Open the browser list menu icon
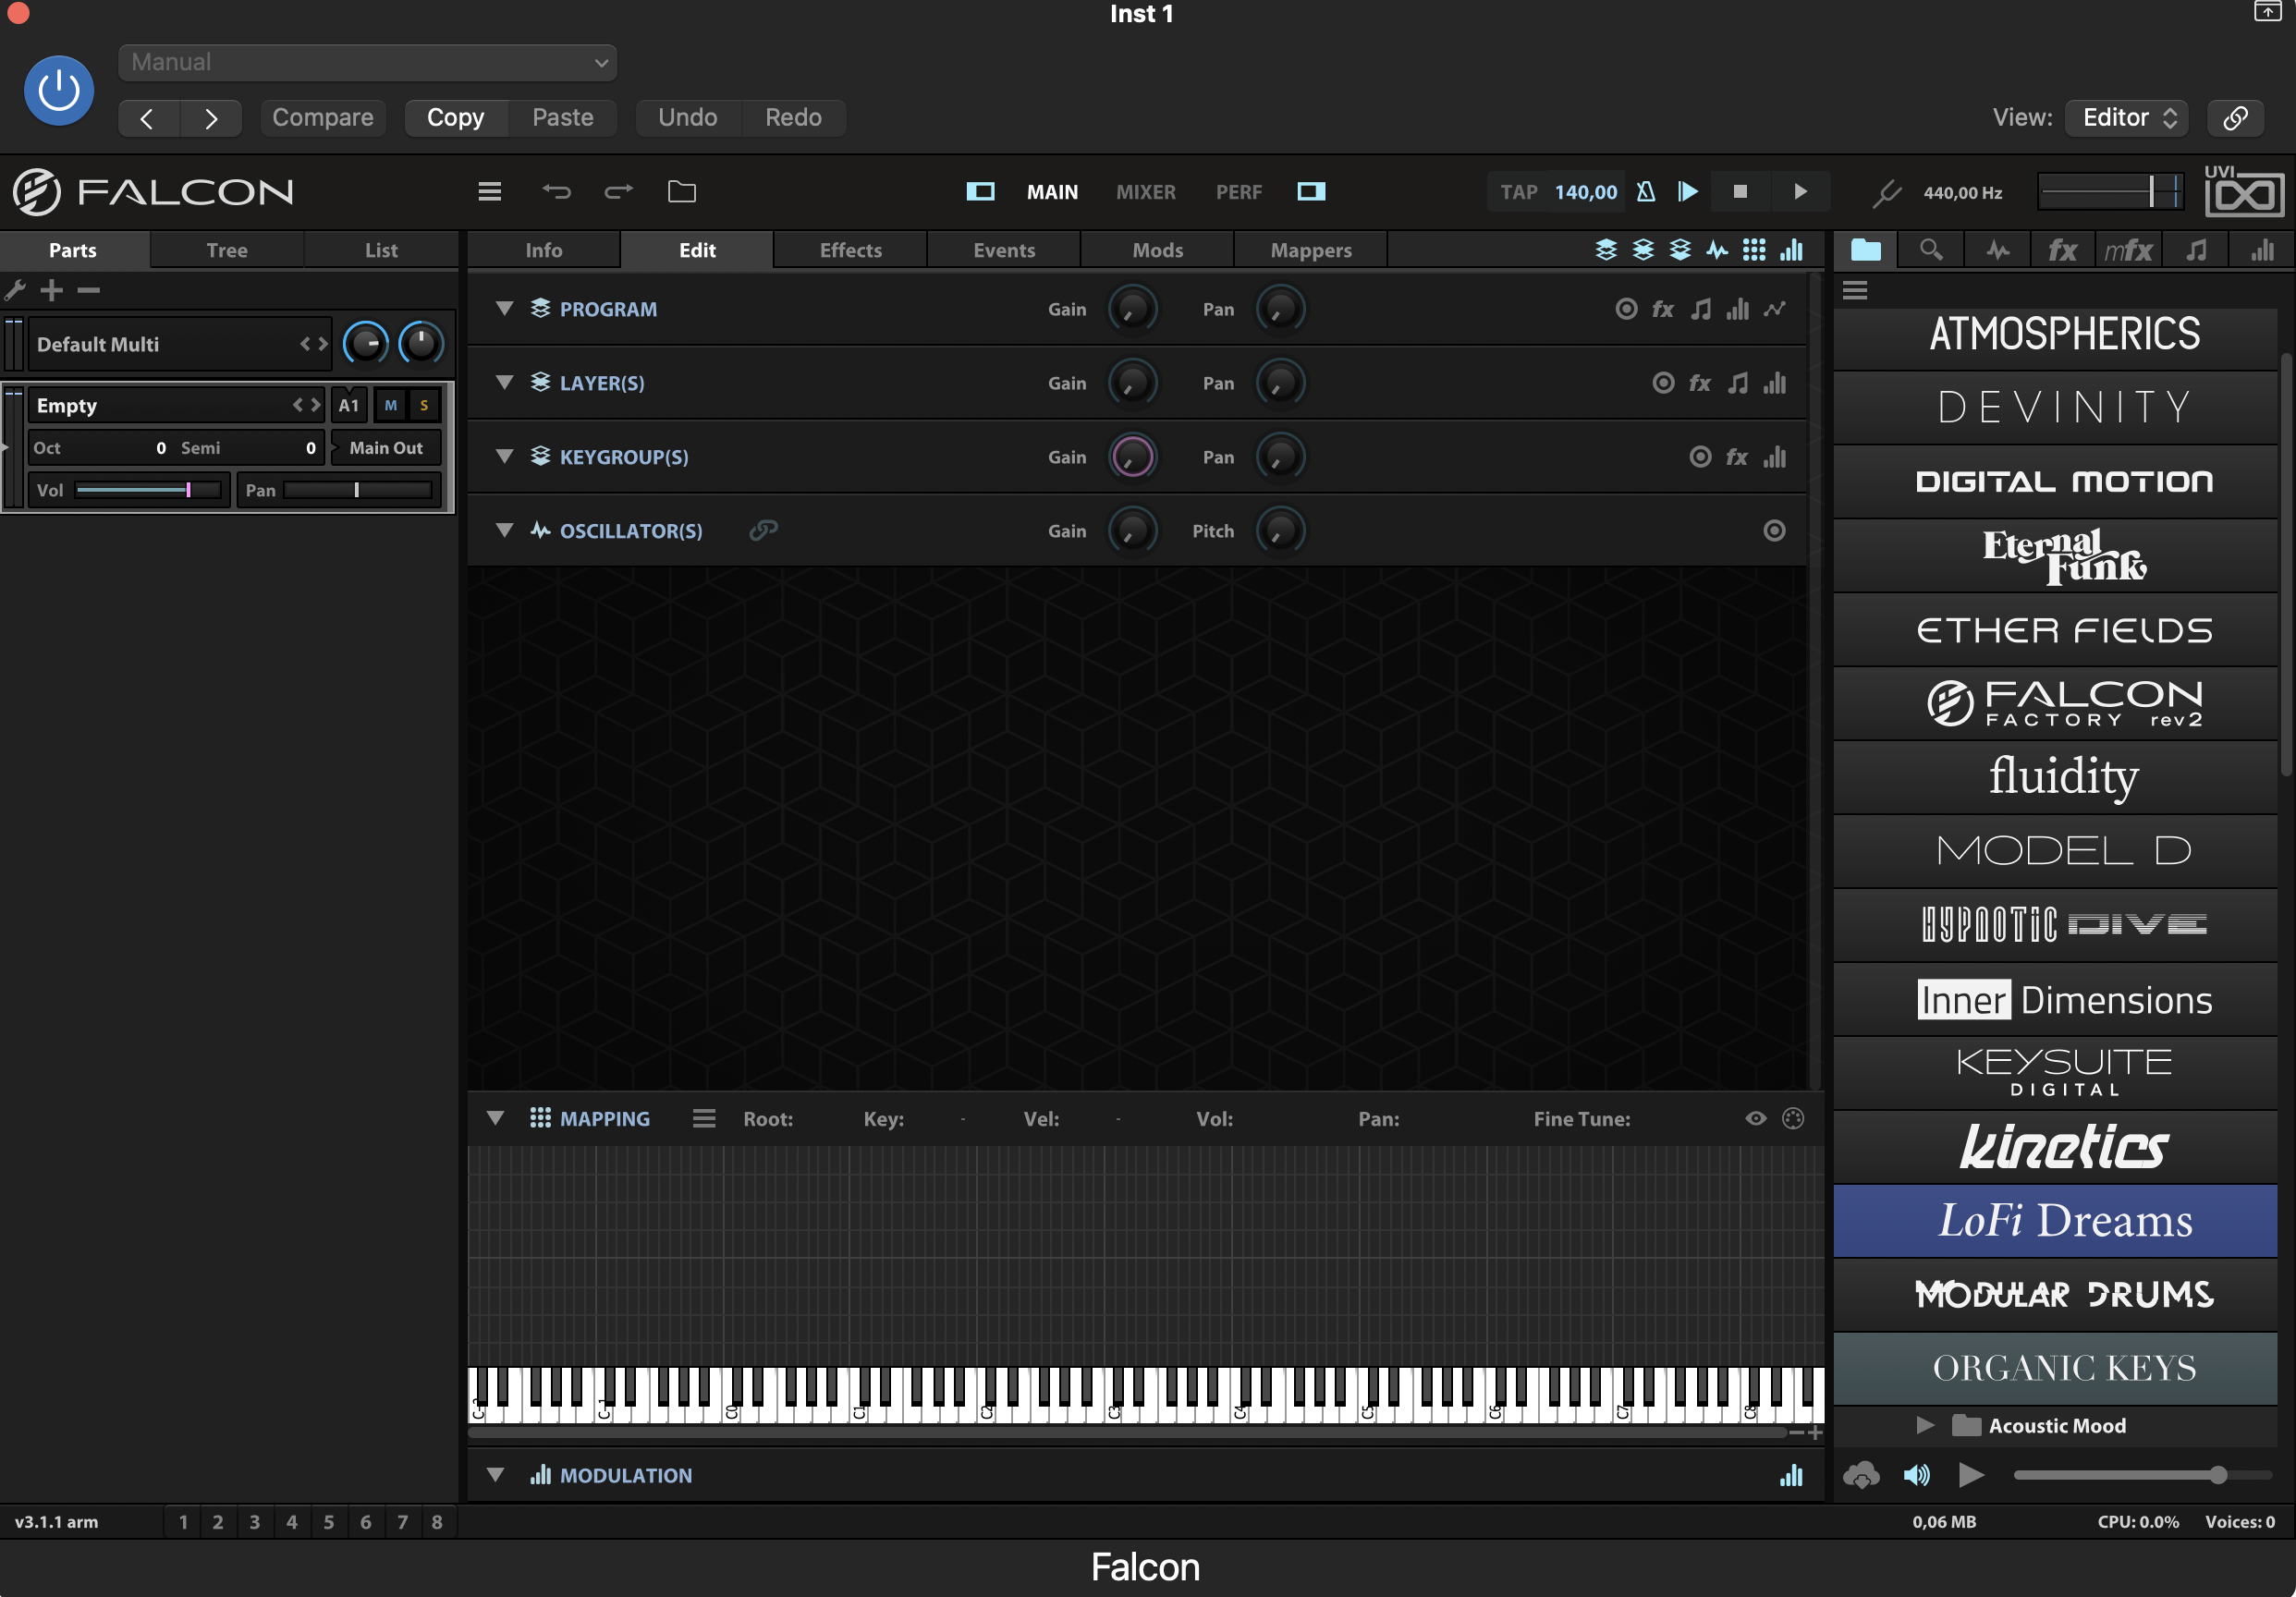Screen dimensions: 2296x1597 click(1855, 290)
